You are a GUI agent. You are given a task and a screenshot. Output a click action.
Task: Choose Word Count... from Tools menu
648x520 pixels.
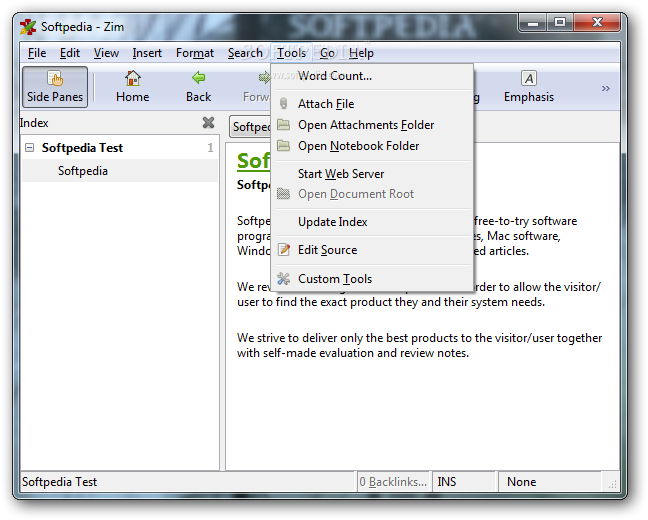372,76
